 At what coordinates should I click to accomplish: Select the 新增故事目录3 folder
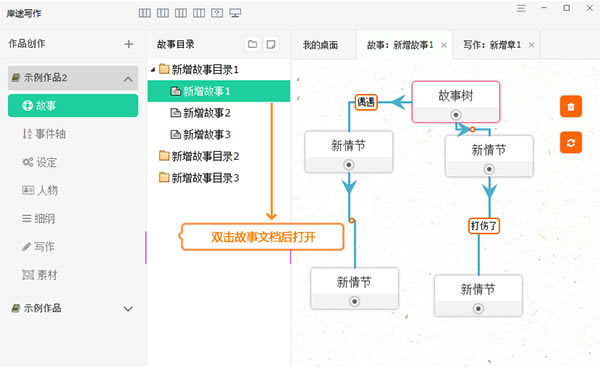(199, 178)
